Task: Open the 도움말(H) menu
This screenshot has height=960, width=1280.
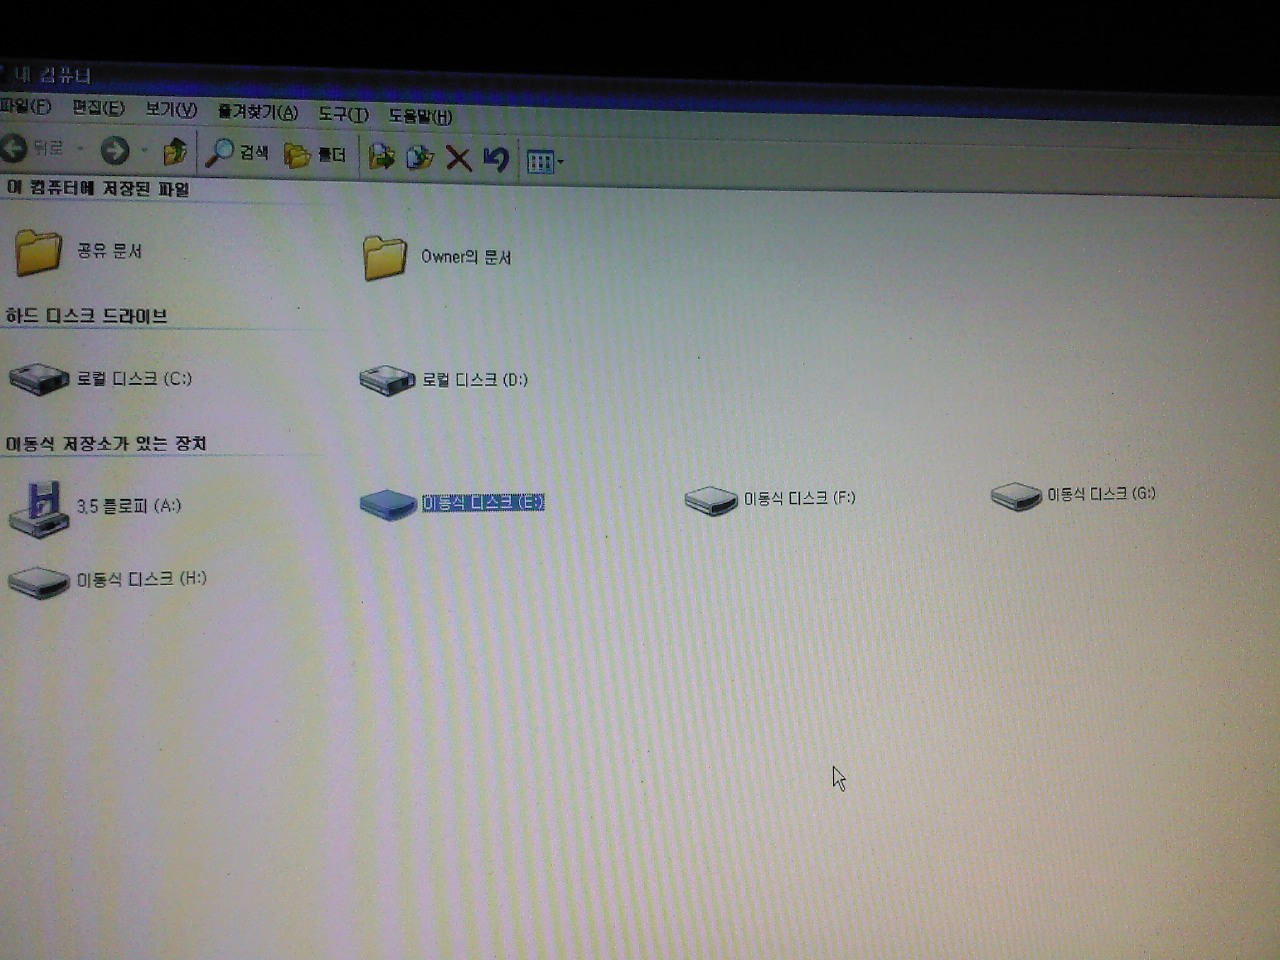Action: (x=420, y=116)
